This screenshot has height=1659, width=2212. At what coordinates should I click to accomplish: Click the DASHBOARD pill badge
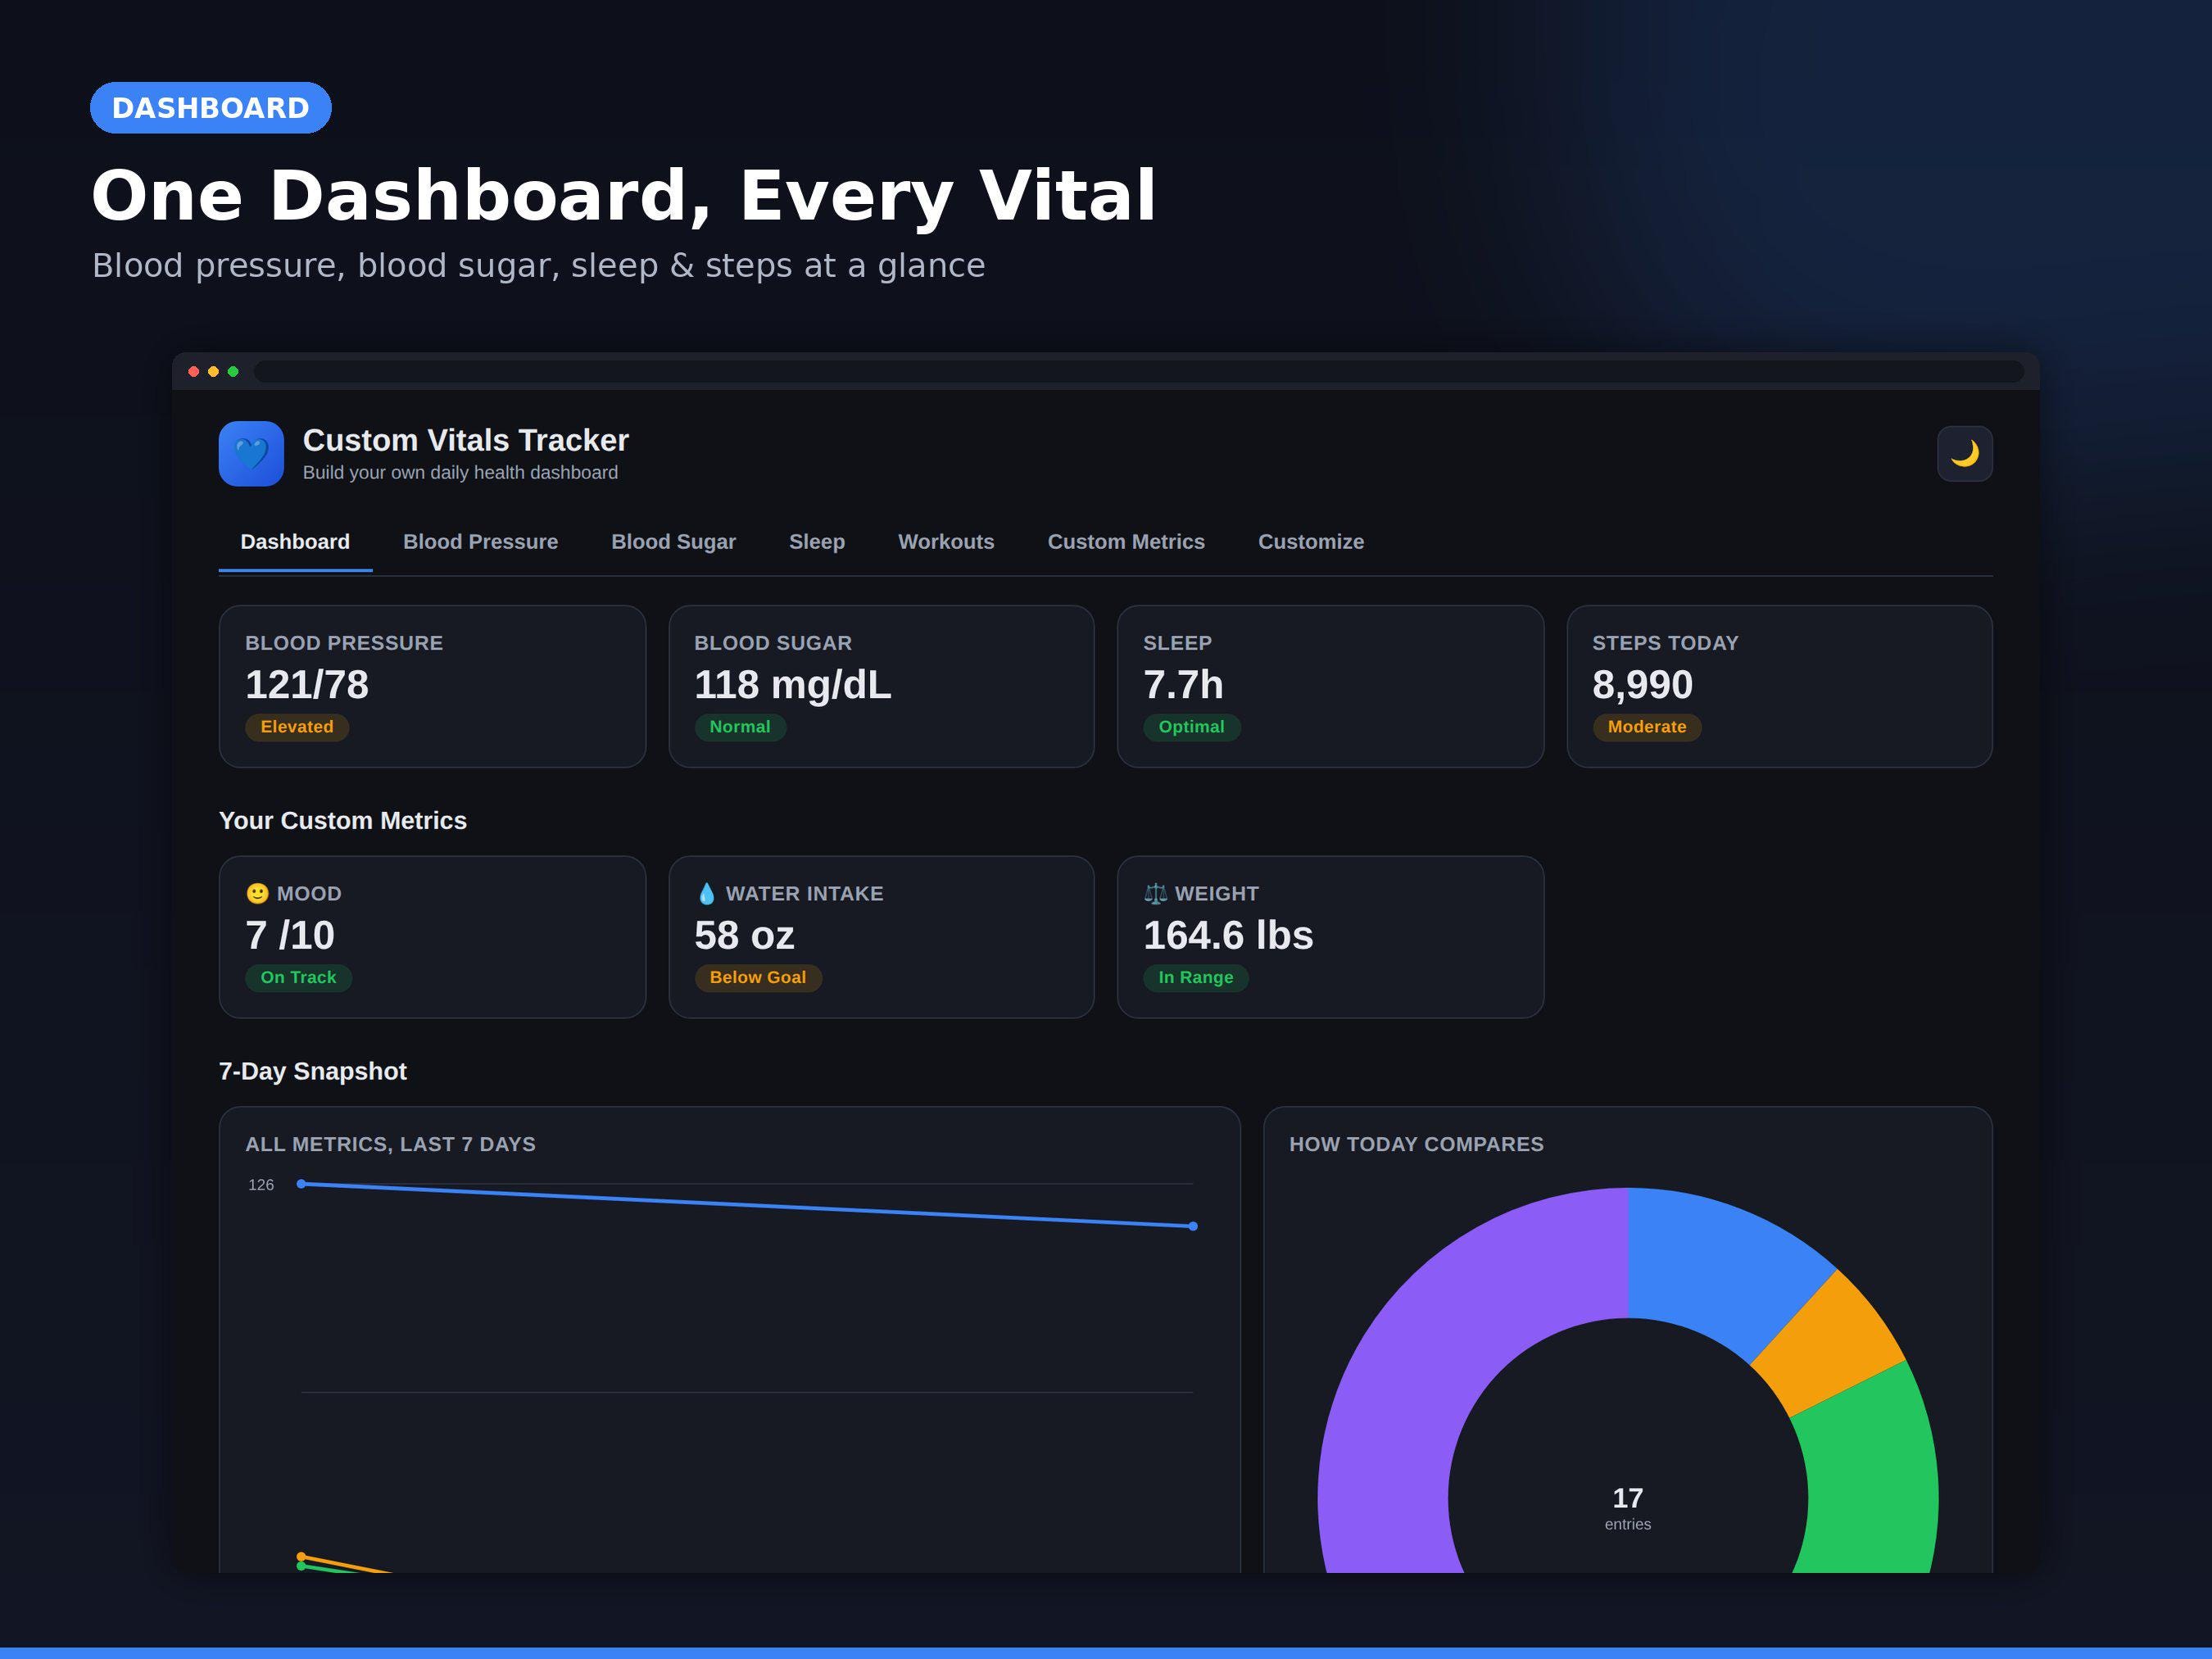(211, 108)
